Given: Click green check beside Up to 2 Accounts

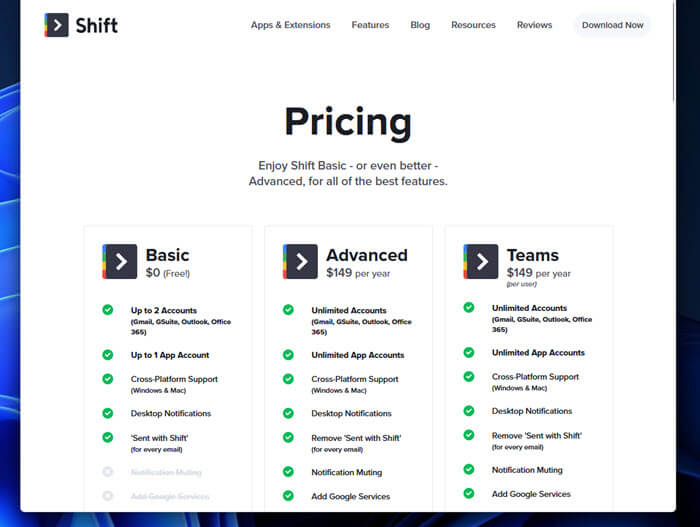Looking at the screenshot, I should [x=108, y=310].
